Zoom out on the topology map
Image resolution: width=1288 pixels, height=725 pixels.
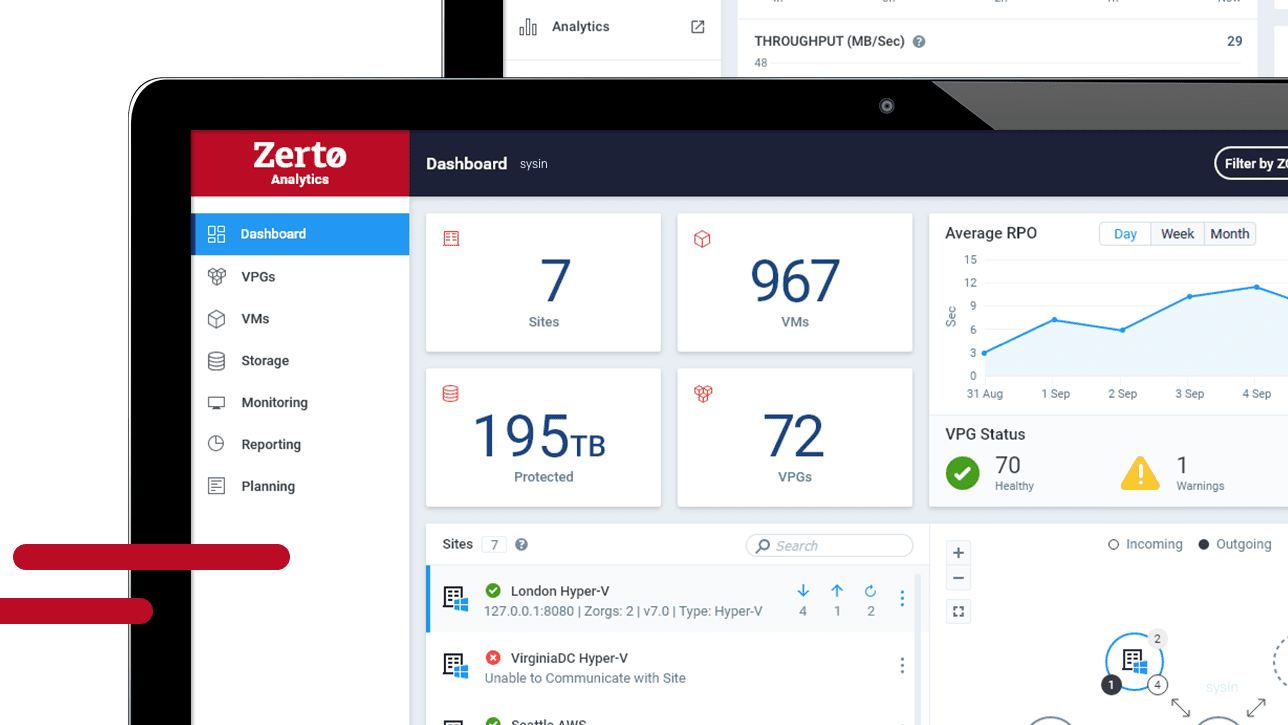958,578
